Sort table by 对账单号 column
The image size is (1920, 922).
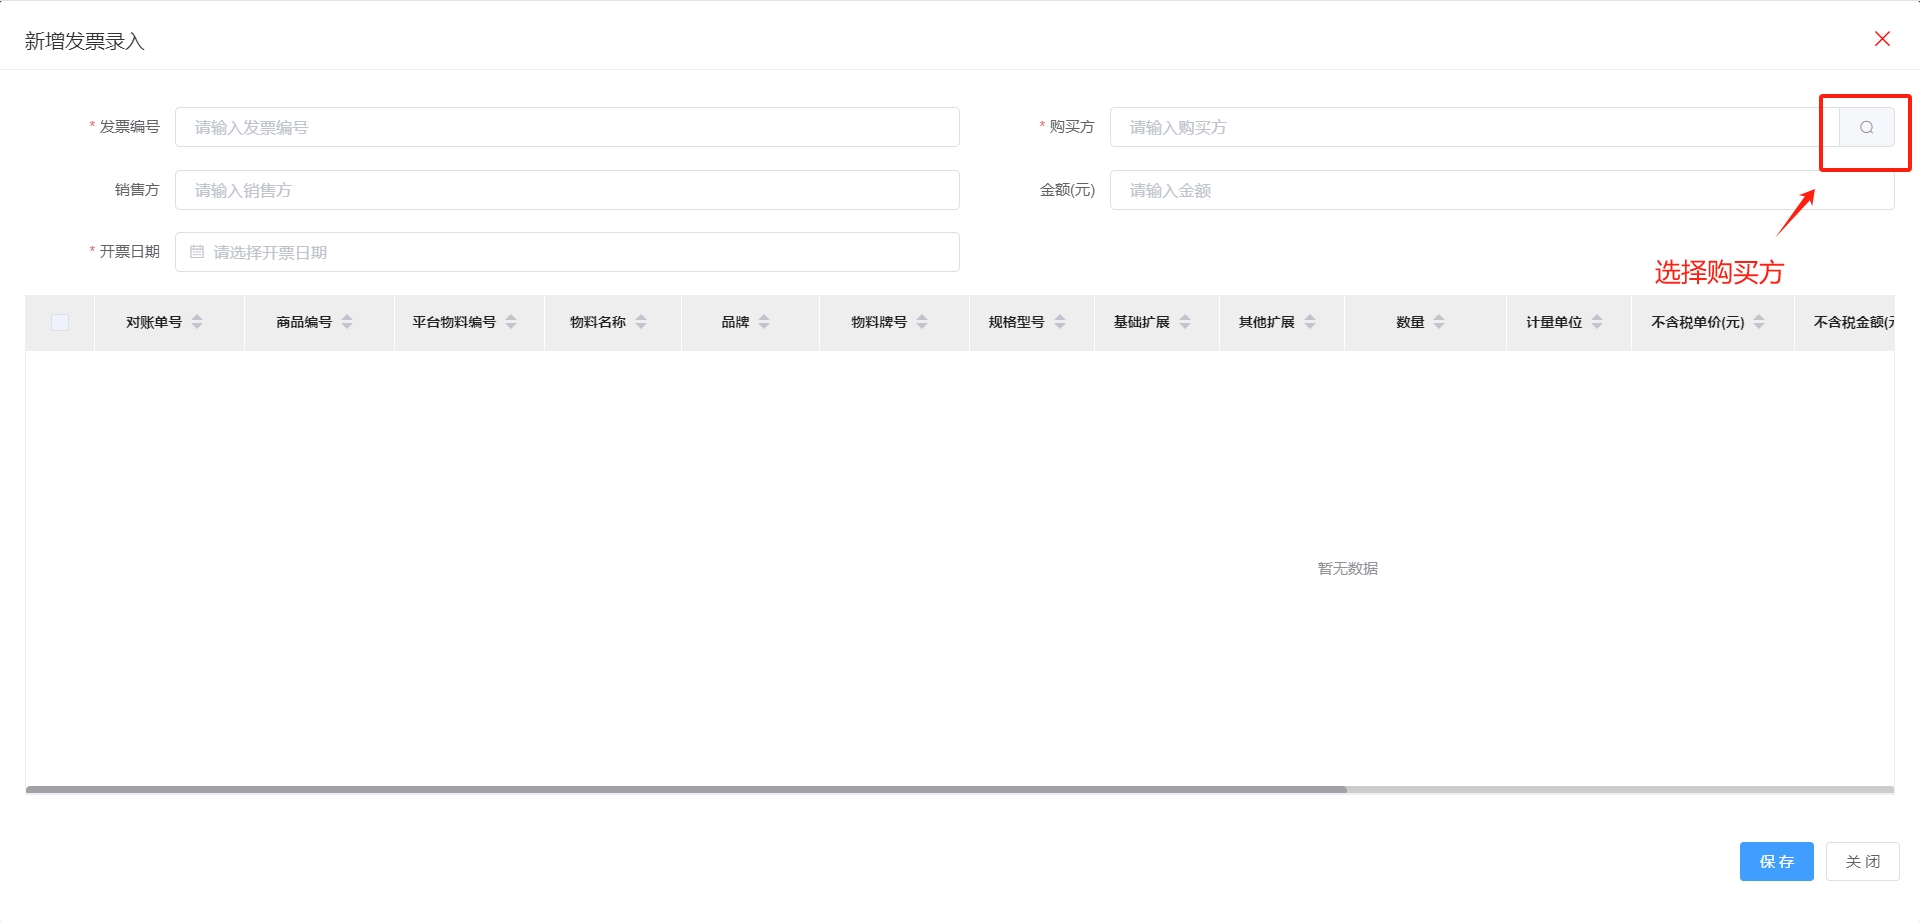(197, 322)
